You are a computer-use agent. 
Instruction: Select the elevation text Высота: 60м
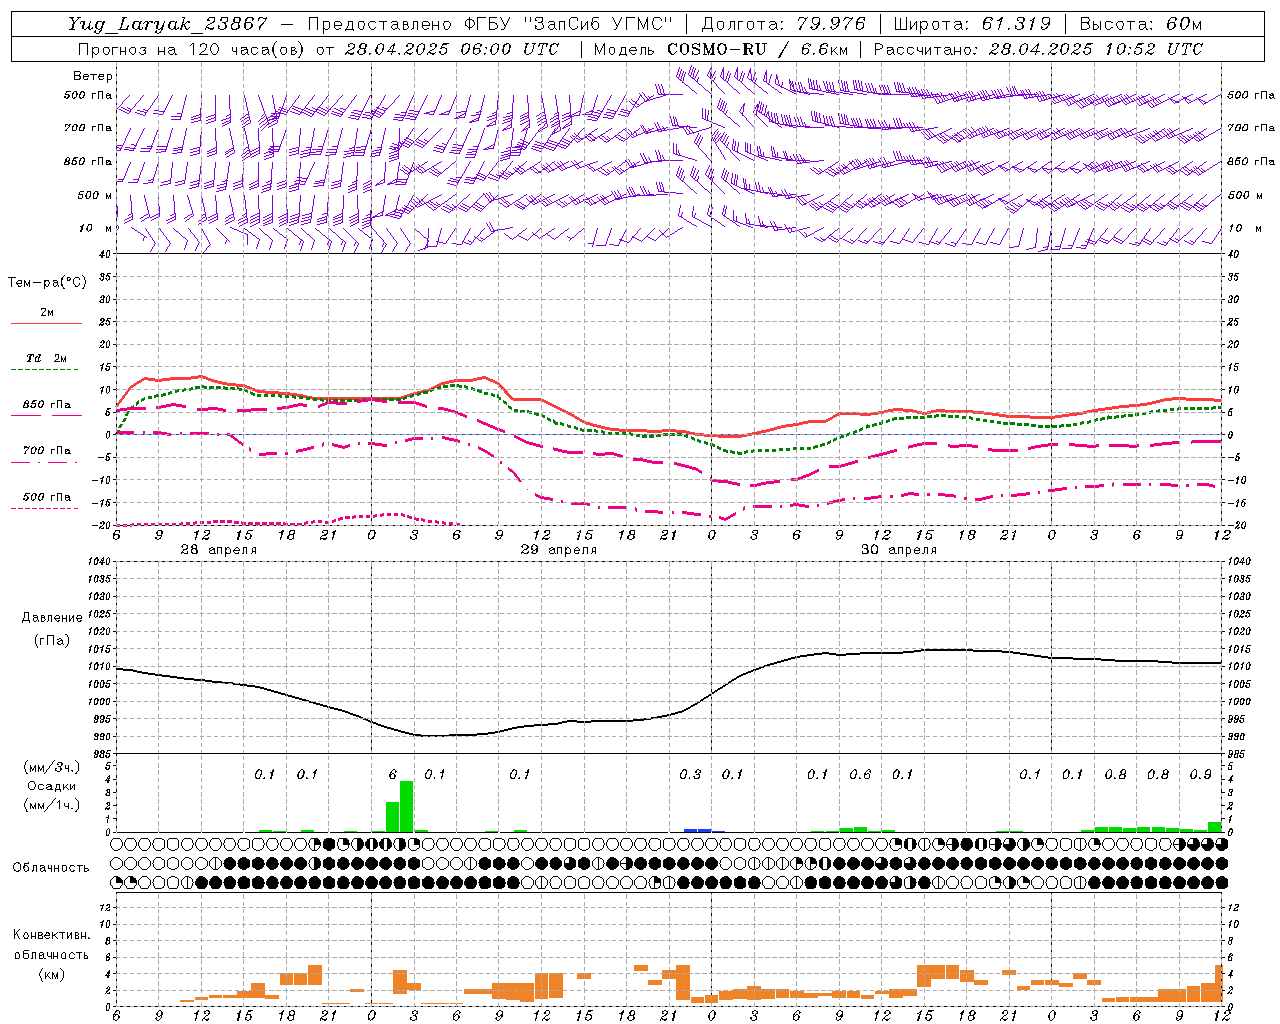1141,24
